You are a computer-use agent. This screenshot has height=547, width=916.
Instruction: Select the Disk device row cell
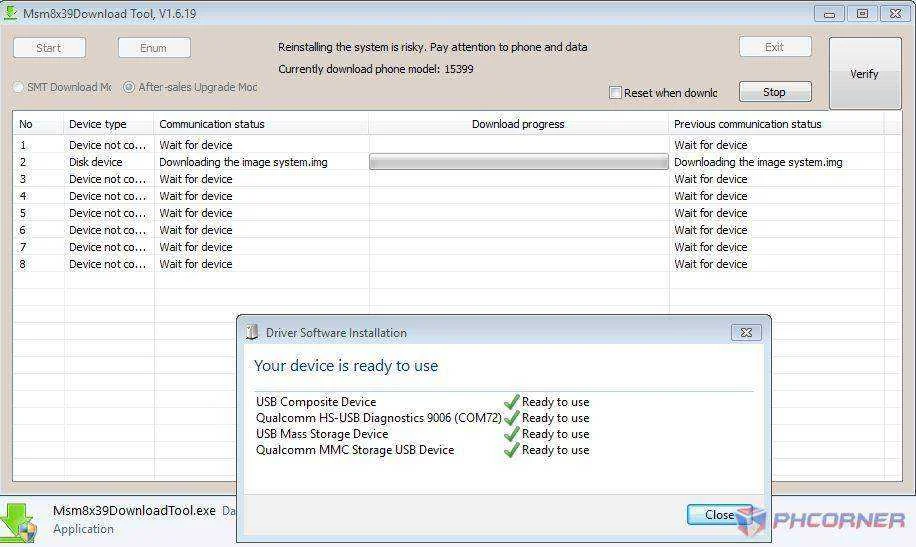coord(96,162)
